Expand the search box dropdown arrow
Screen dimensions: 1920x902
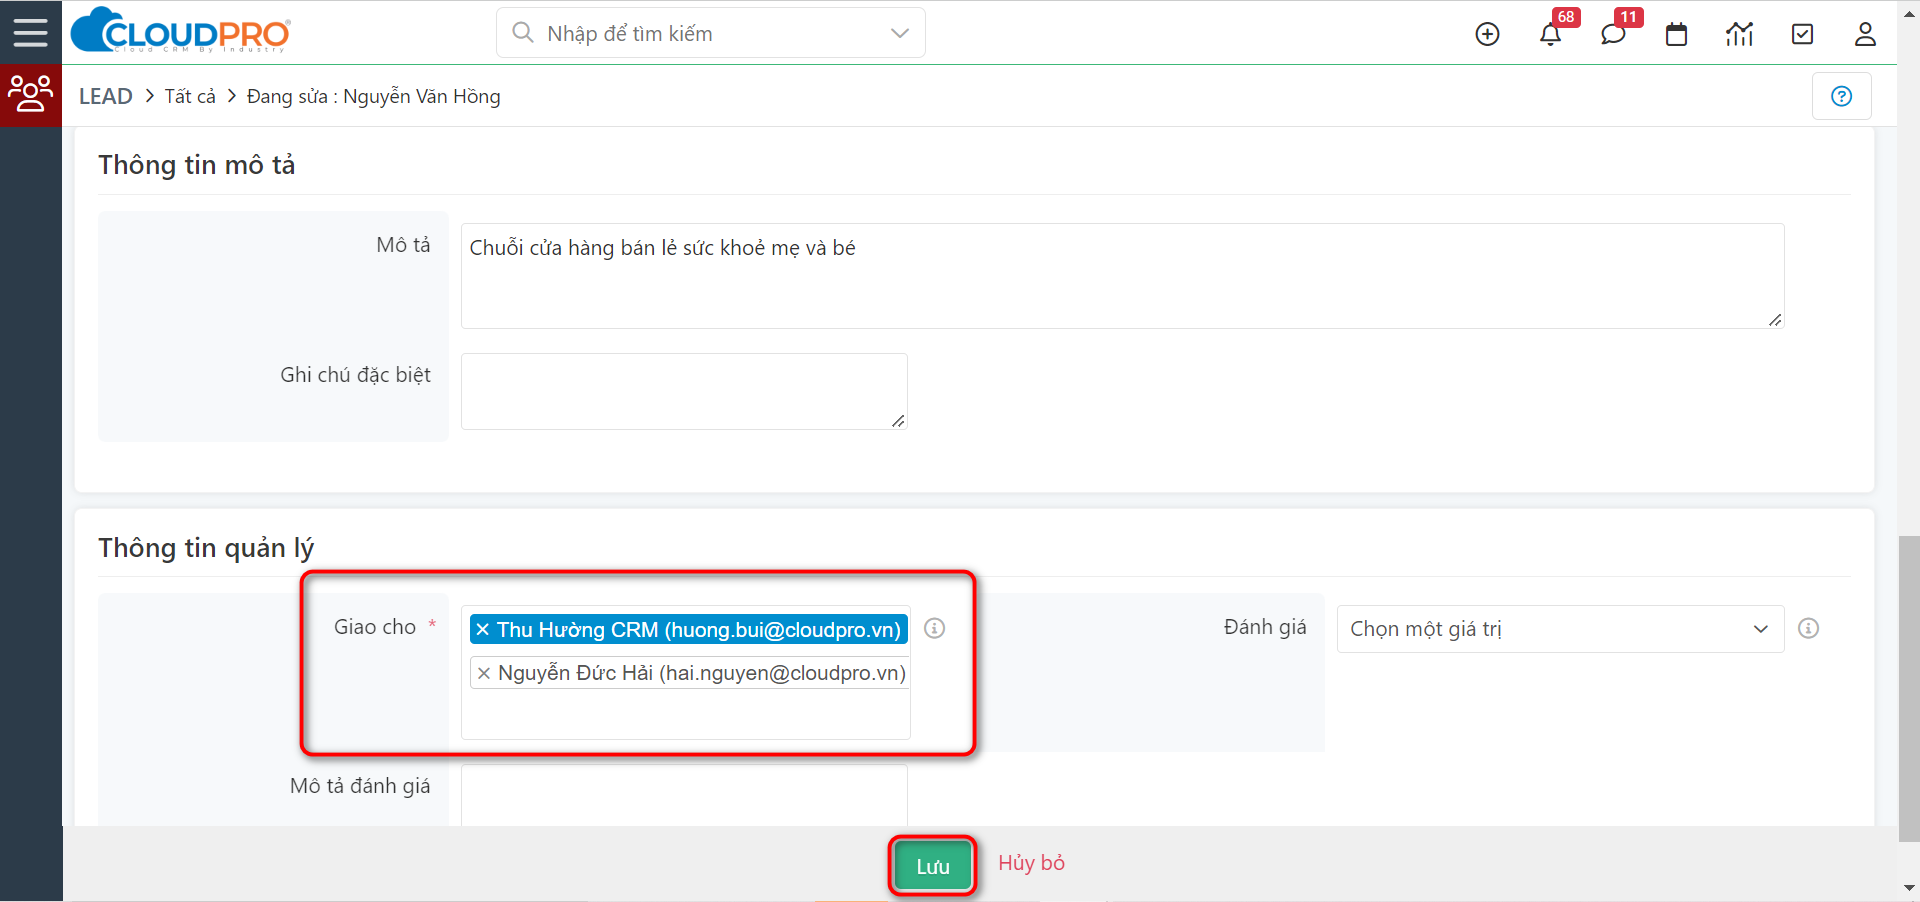(x=899, y=33)
